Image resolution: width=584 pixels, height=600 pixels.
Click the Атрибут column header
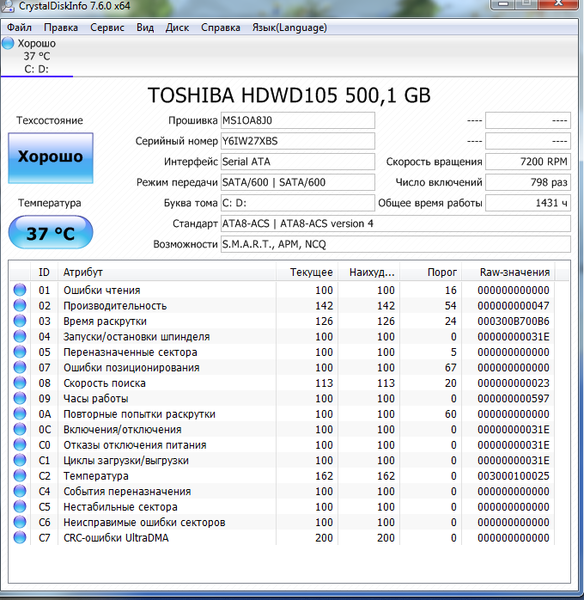[x=167, y=272]
